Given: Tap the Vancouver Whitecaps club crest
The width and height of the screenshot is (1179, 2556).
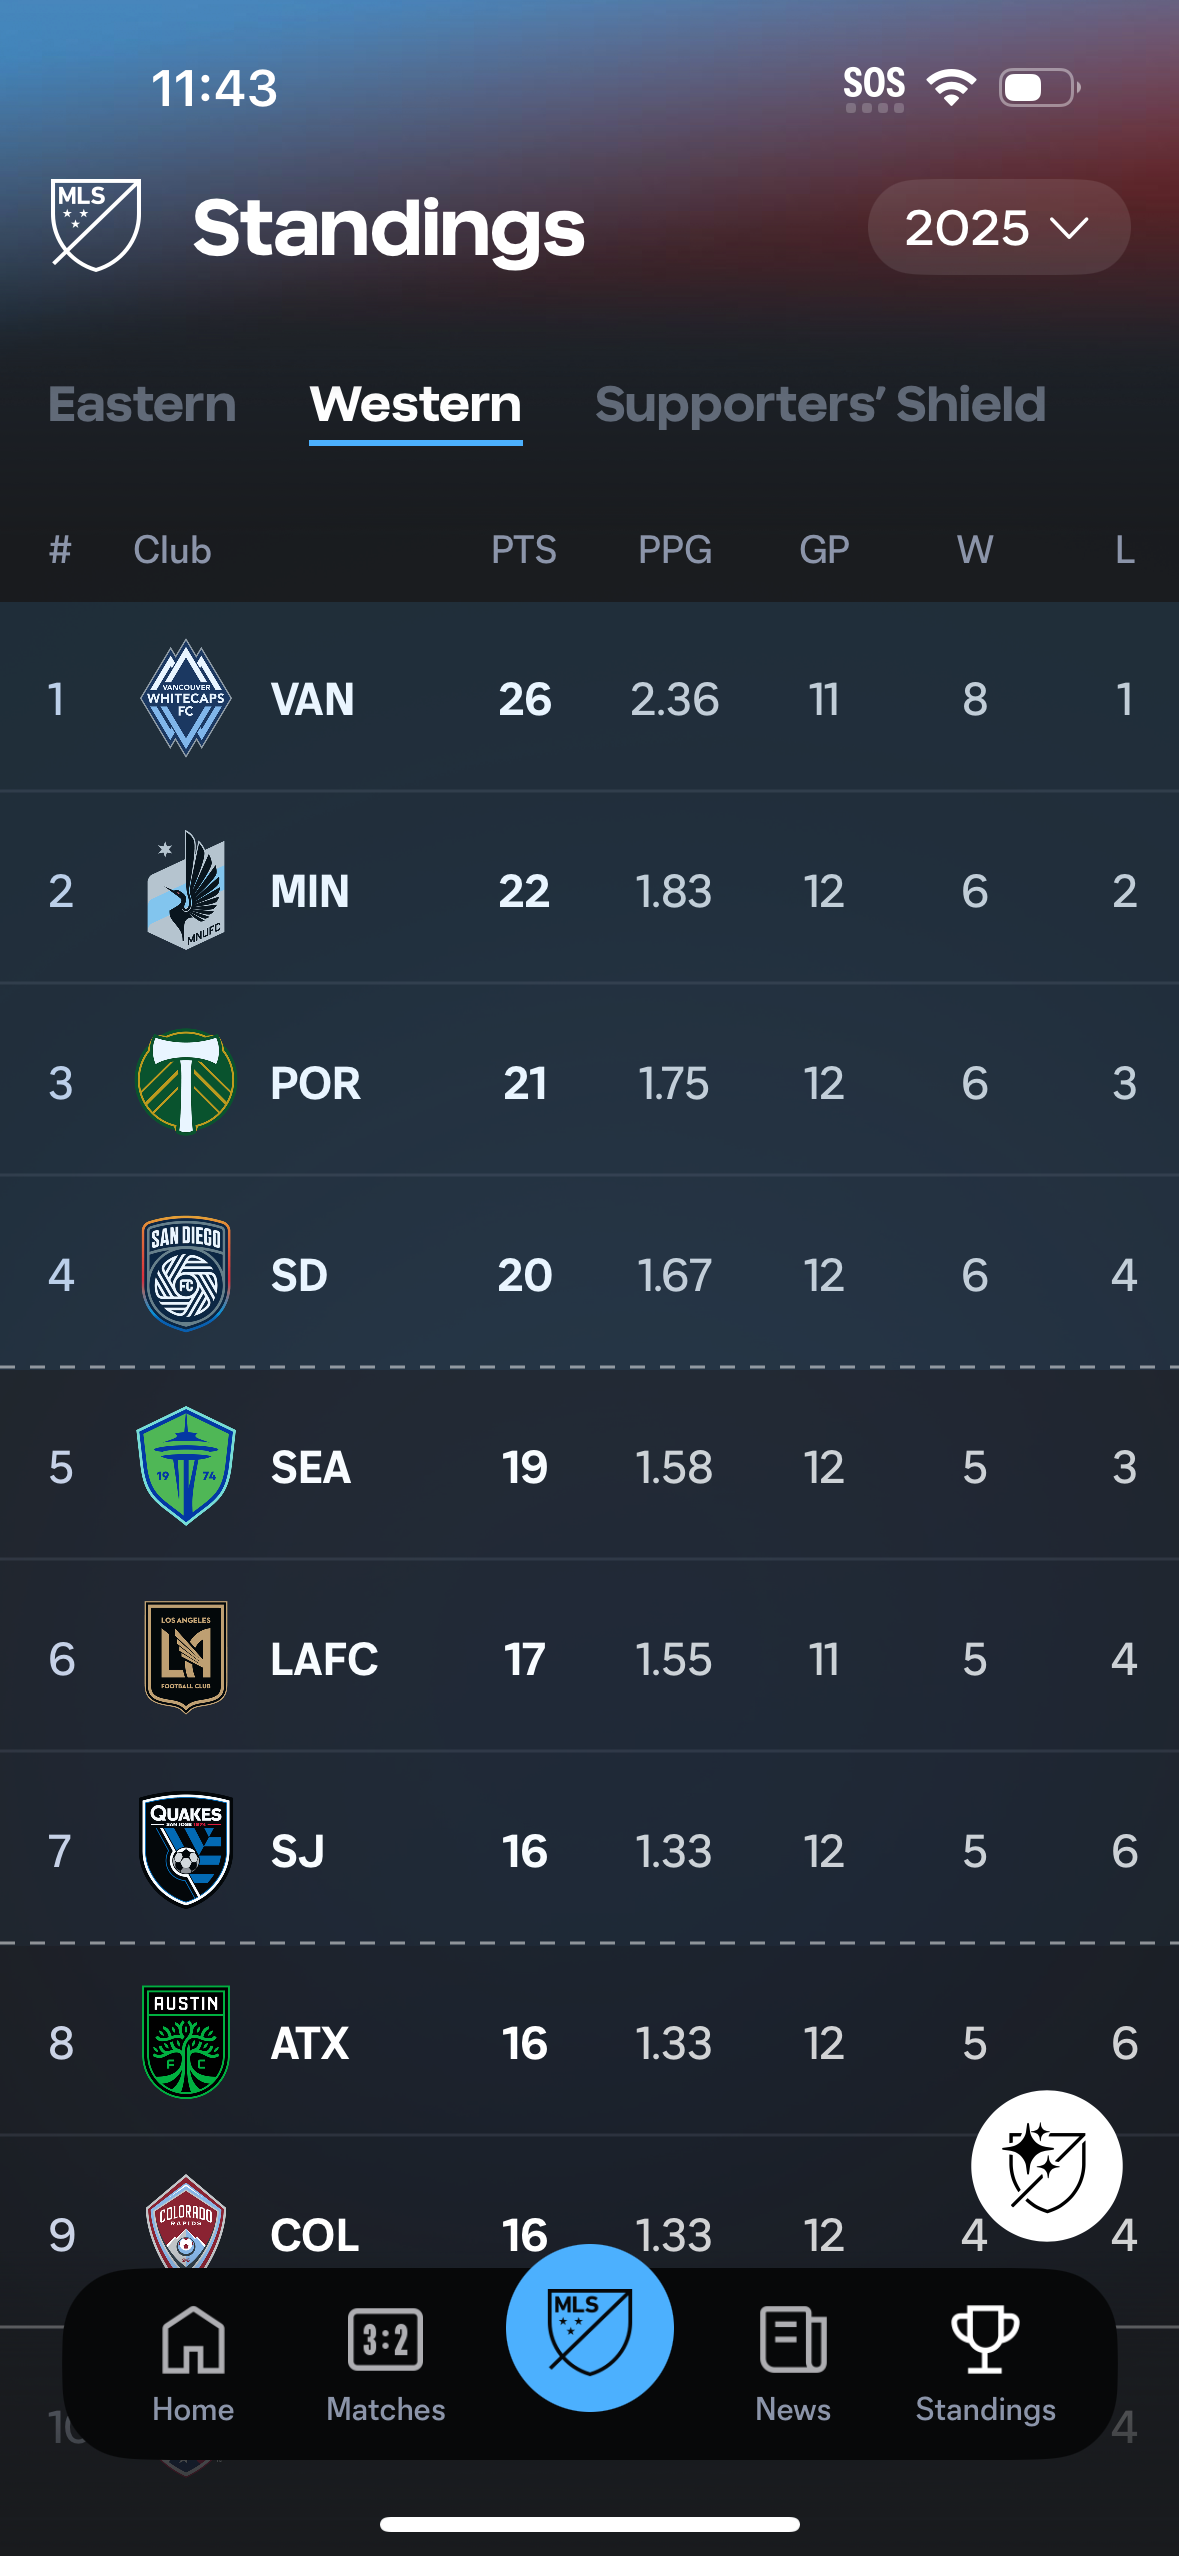Looking at the screenshot, I should 186,698.
